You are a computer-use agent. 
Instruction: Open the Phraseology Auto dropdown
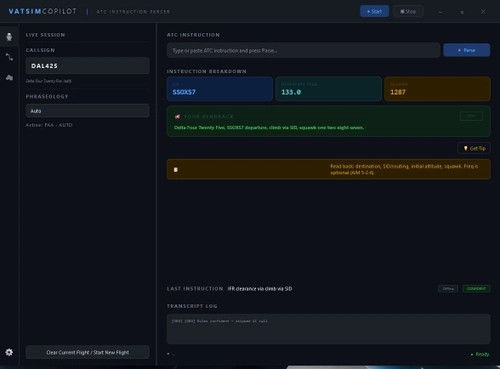[x=88, y=111]
